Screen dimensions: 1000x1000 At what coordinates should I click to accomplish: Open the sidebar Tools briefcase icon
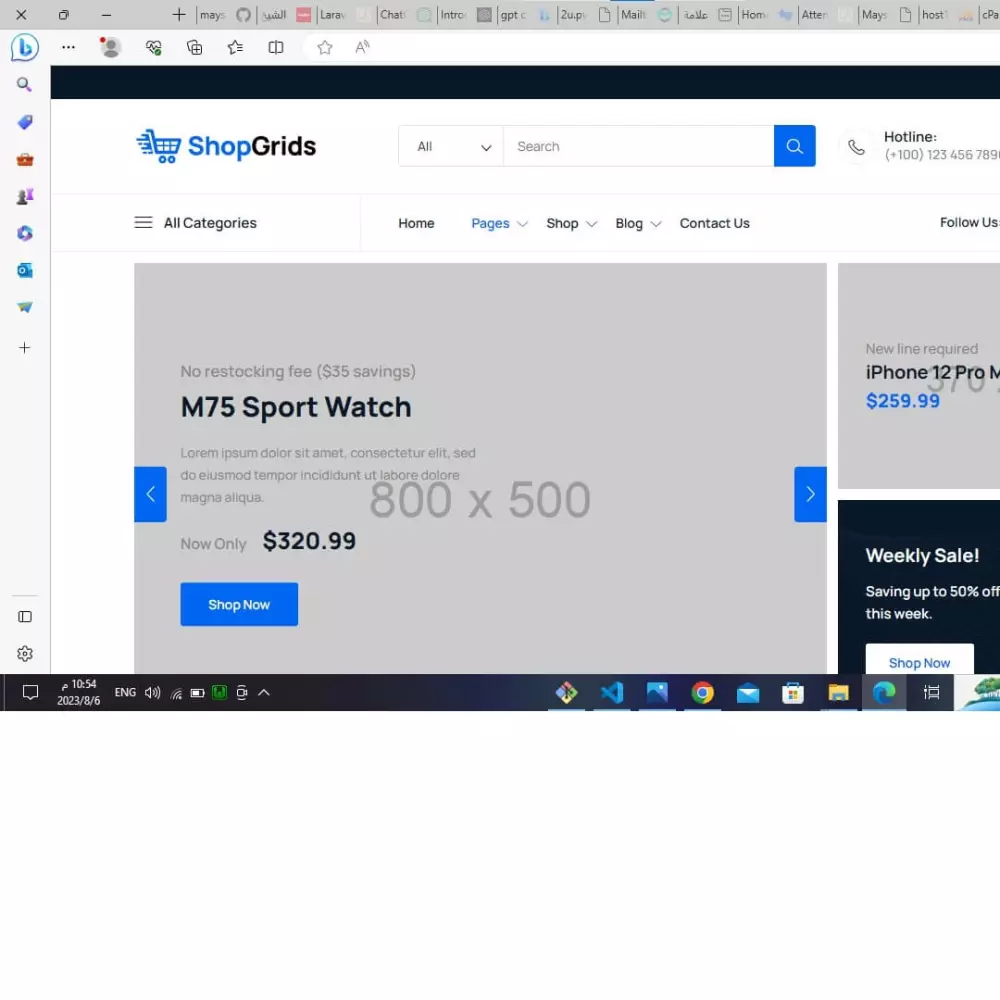pos(24,159)
